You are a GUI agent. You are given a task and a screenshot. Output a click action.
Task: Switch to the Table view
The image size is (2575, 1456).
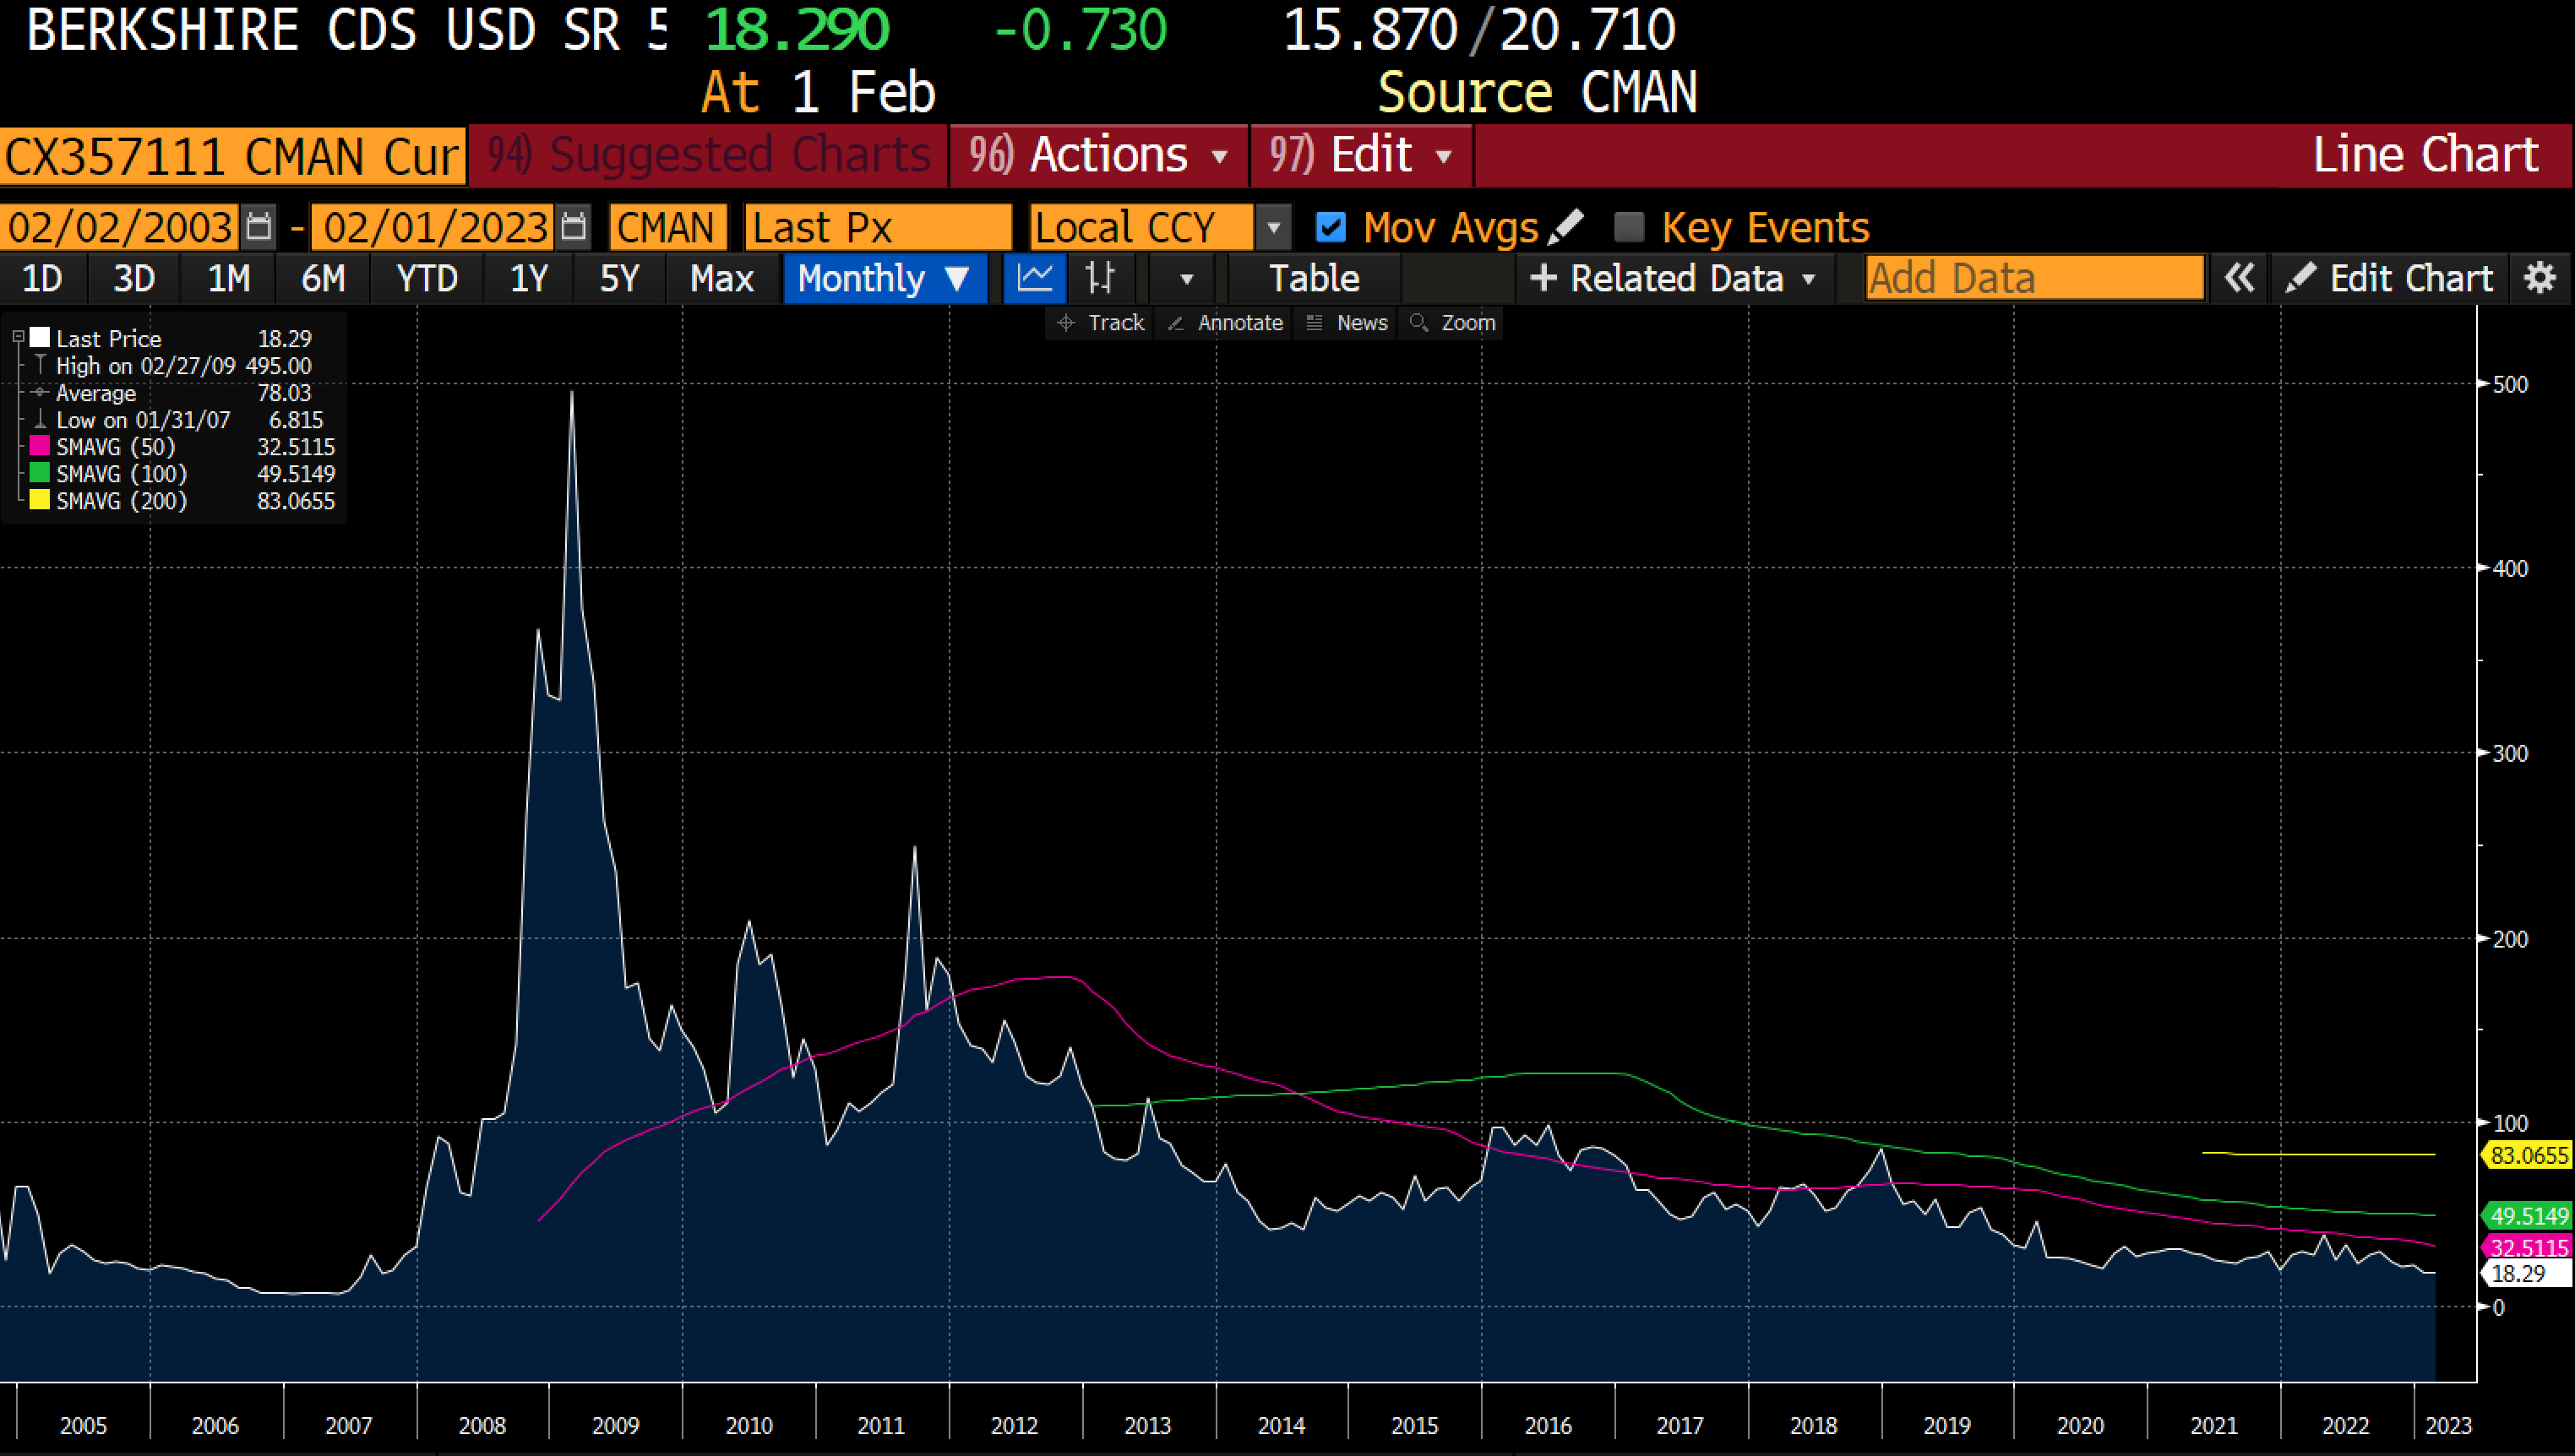[x=1314, y=278]
